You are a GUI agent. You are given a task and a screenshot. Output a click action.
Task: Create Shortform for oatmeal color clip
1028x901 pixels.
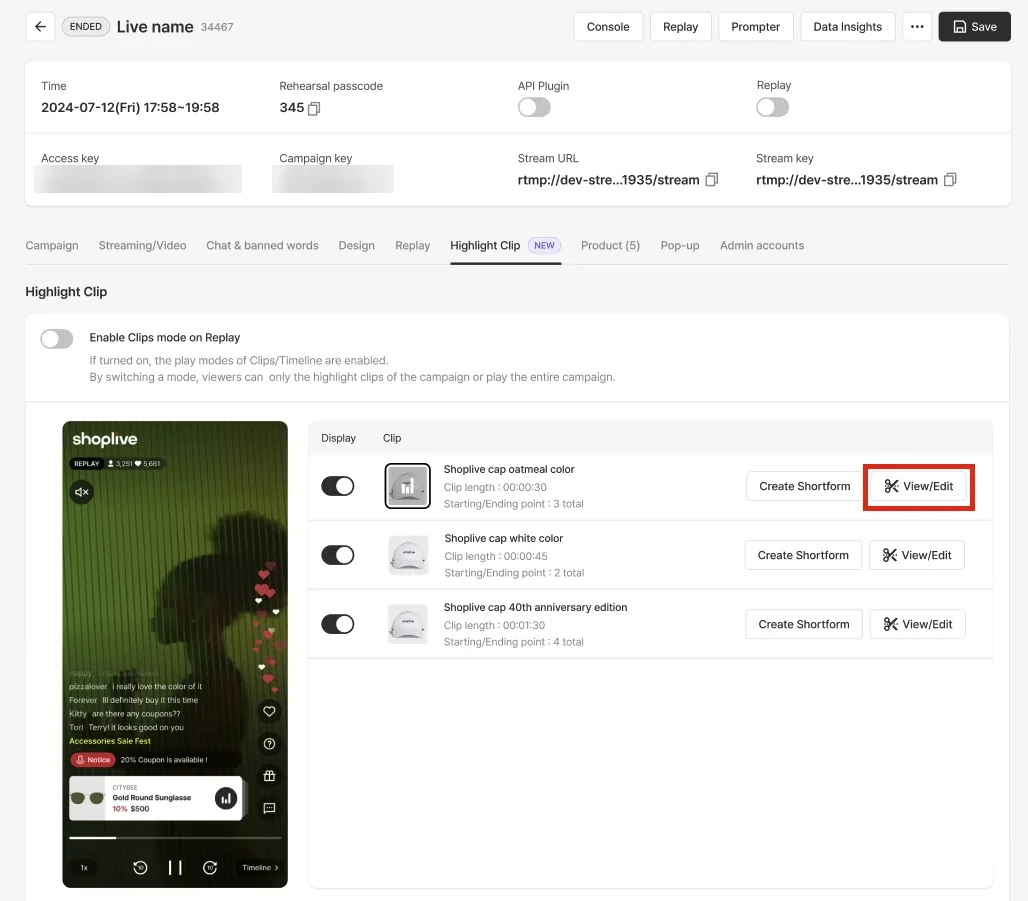pyautogui.click(x=804, y=486)
